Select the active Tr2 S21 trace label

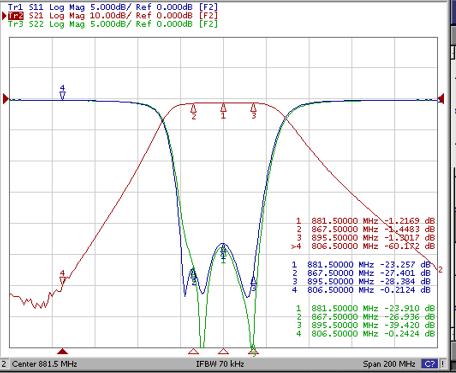point(113,15)
